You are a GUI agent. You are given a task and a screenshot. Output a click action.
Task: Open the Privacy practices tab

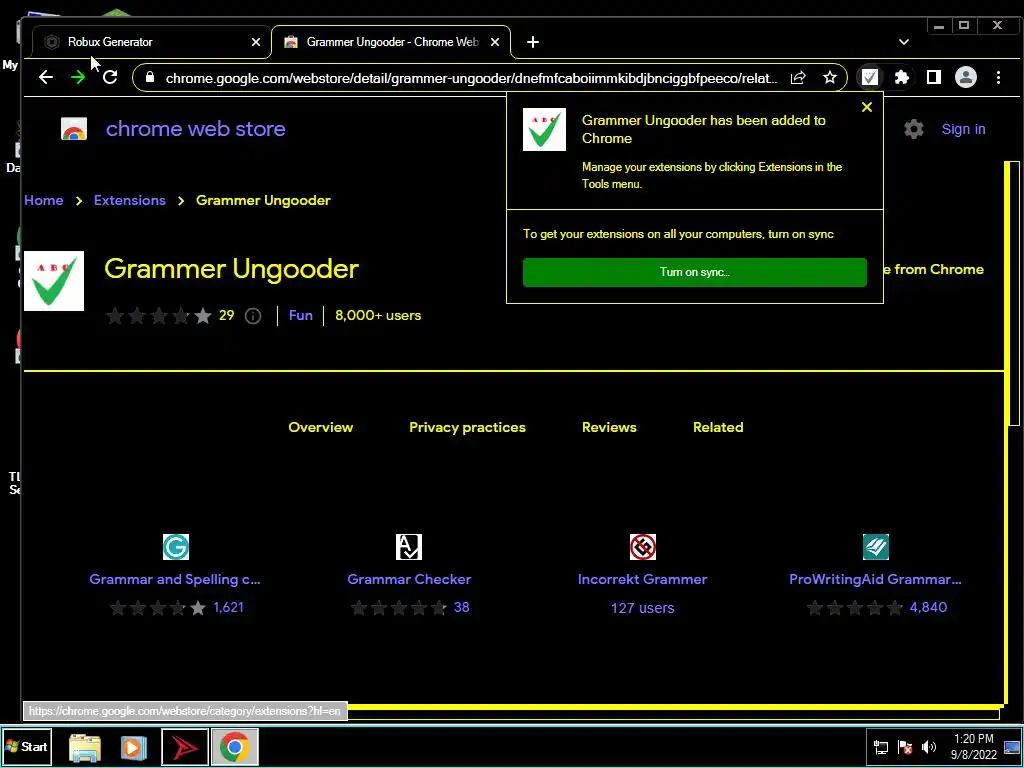click(467, 427)
